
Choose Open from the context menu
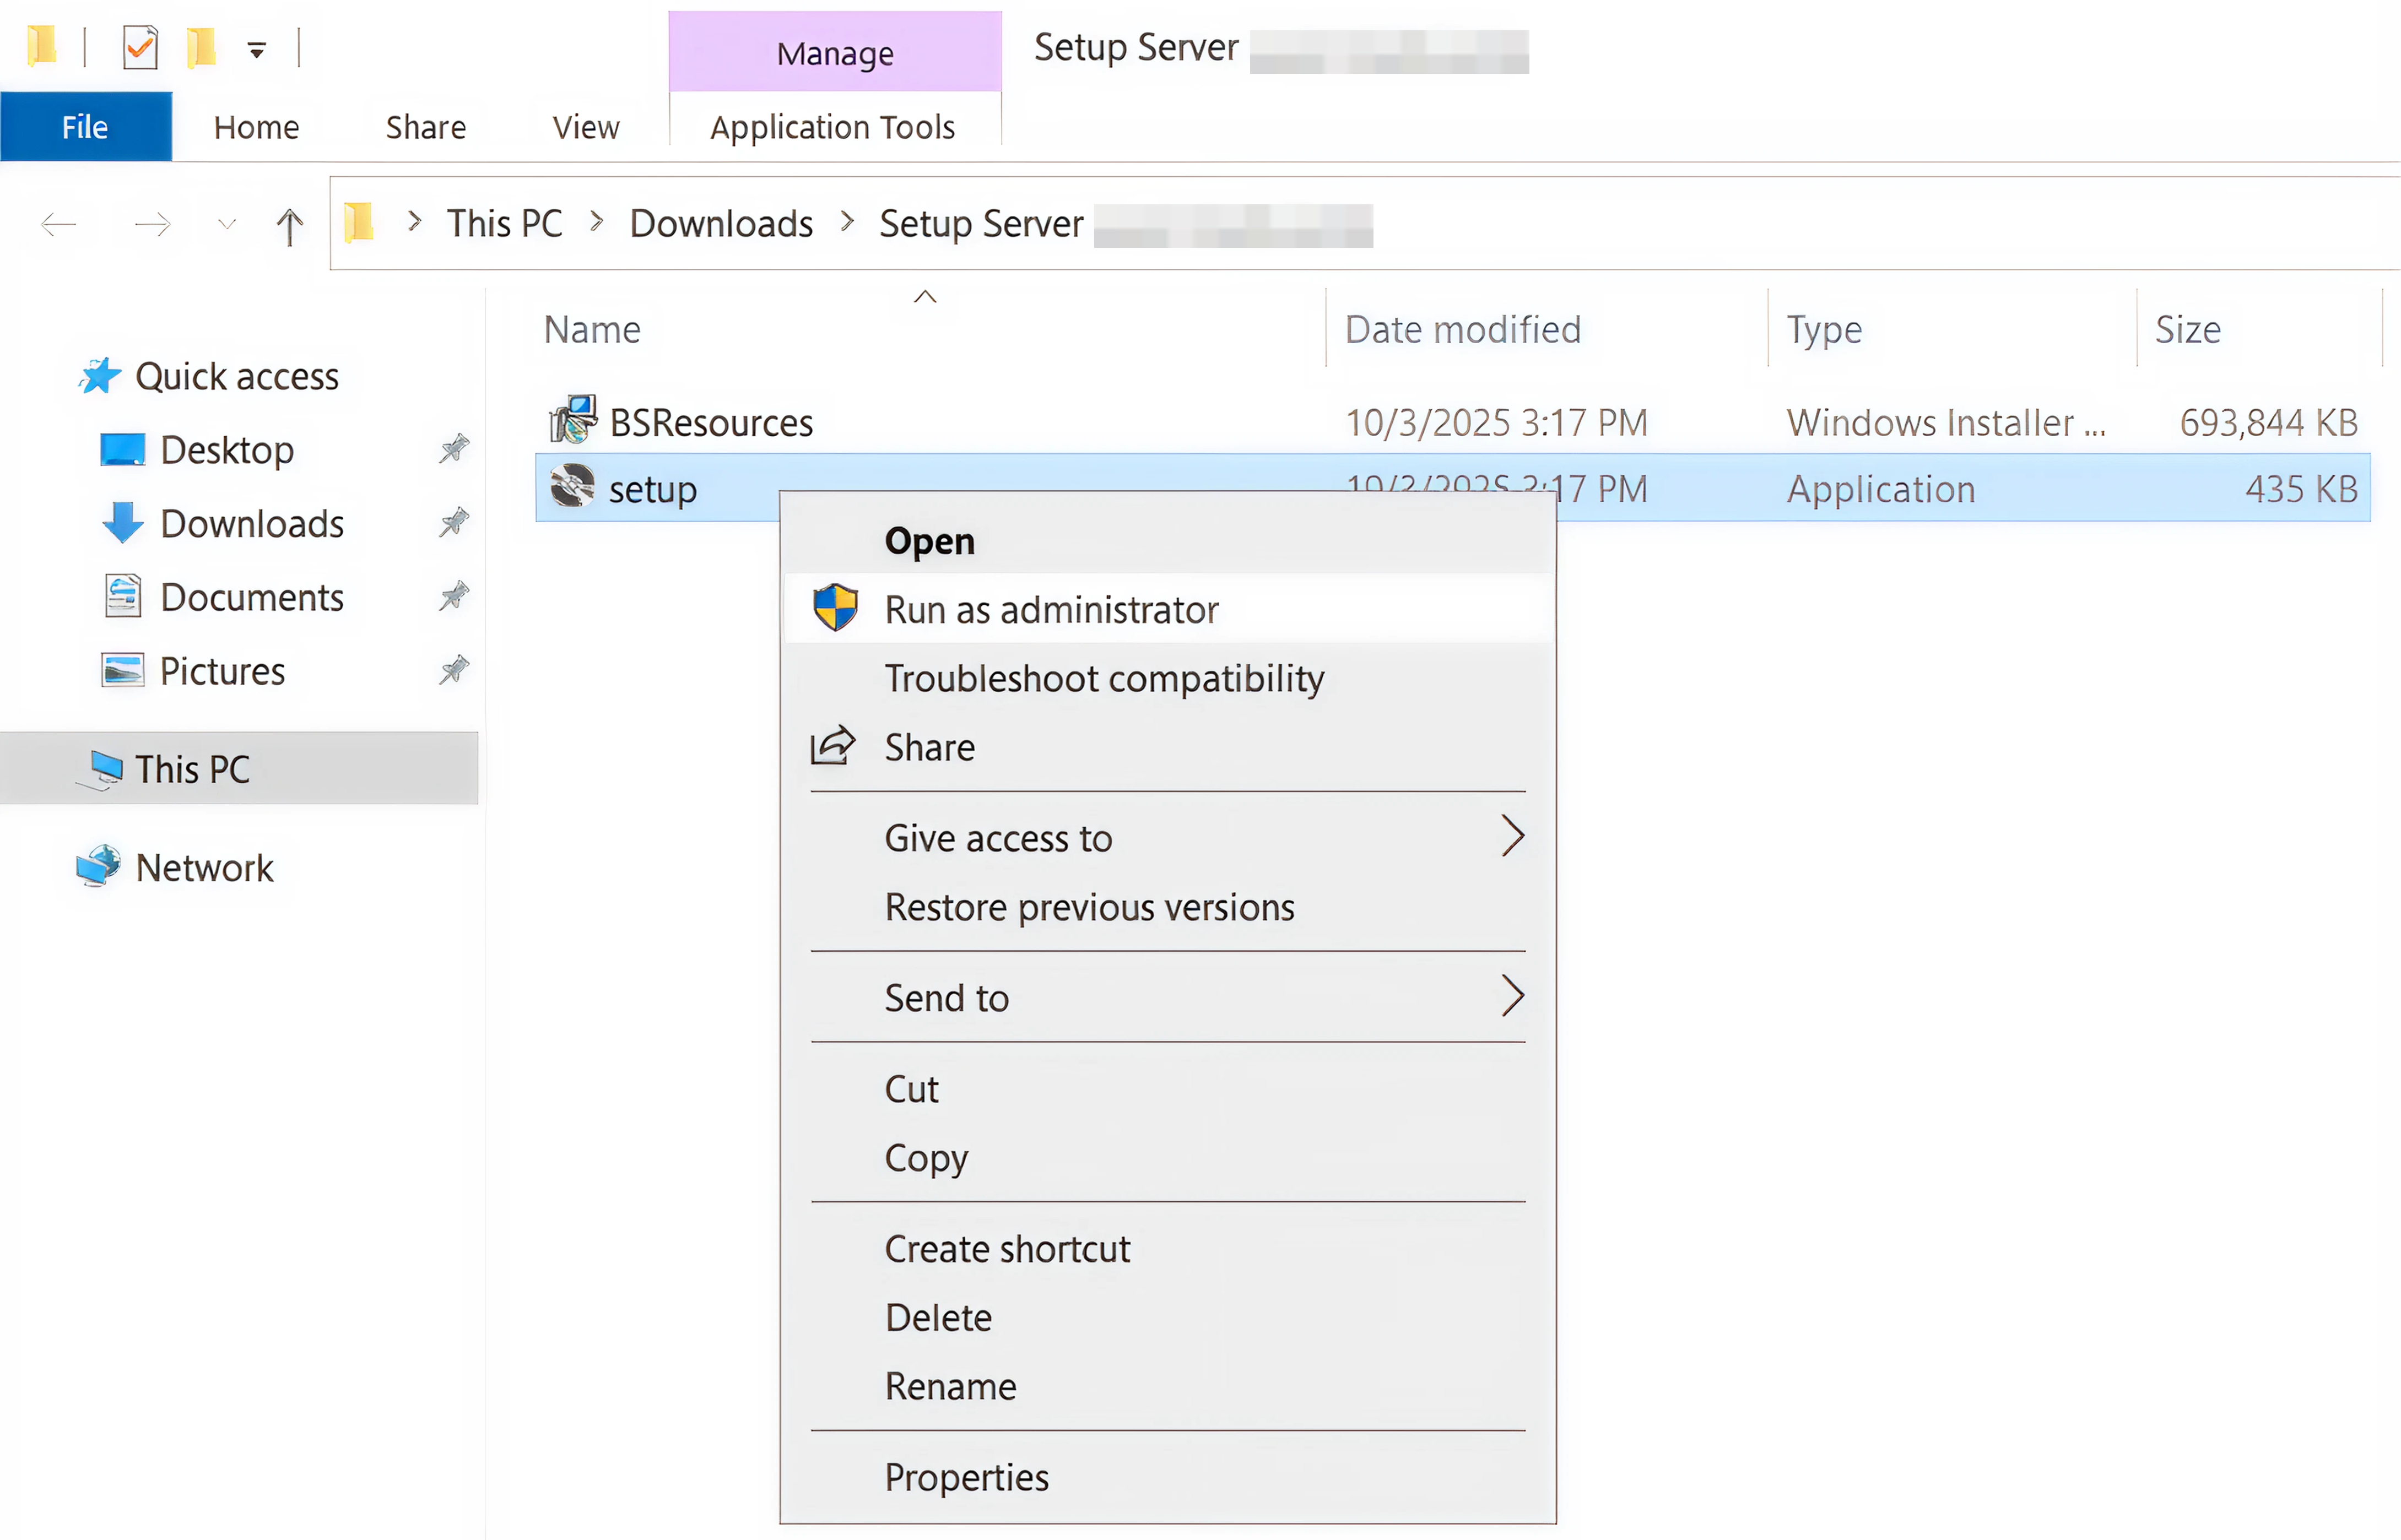pos(1168,541)
